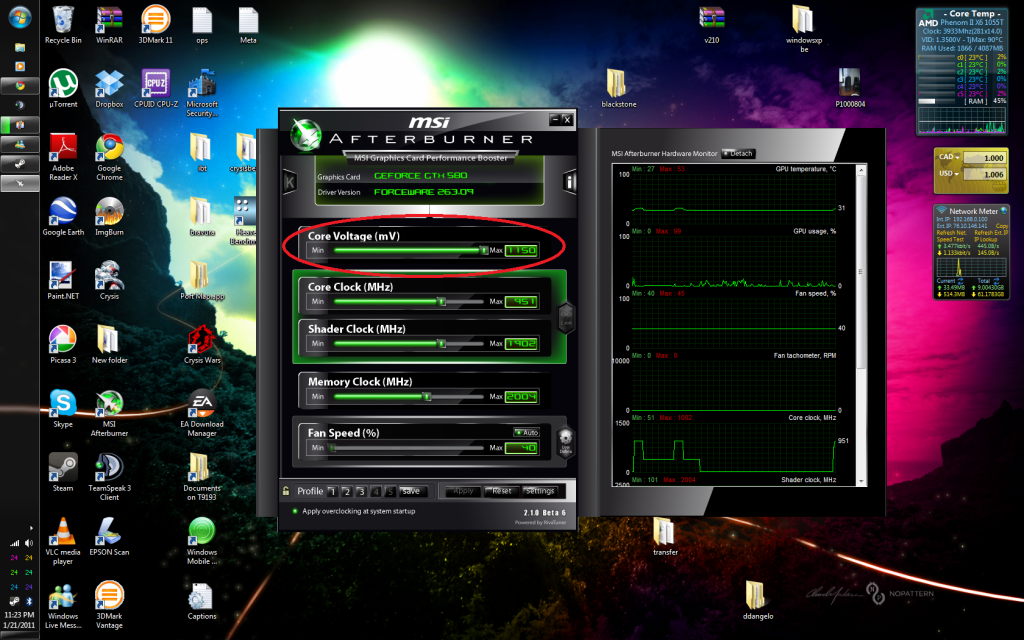Click the user-defined fan control button

pos(566,442)
